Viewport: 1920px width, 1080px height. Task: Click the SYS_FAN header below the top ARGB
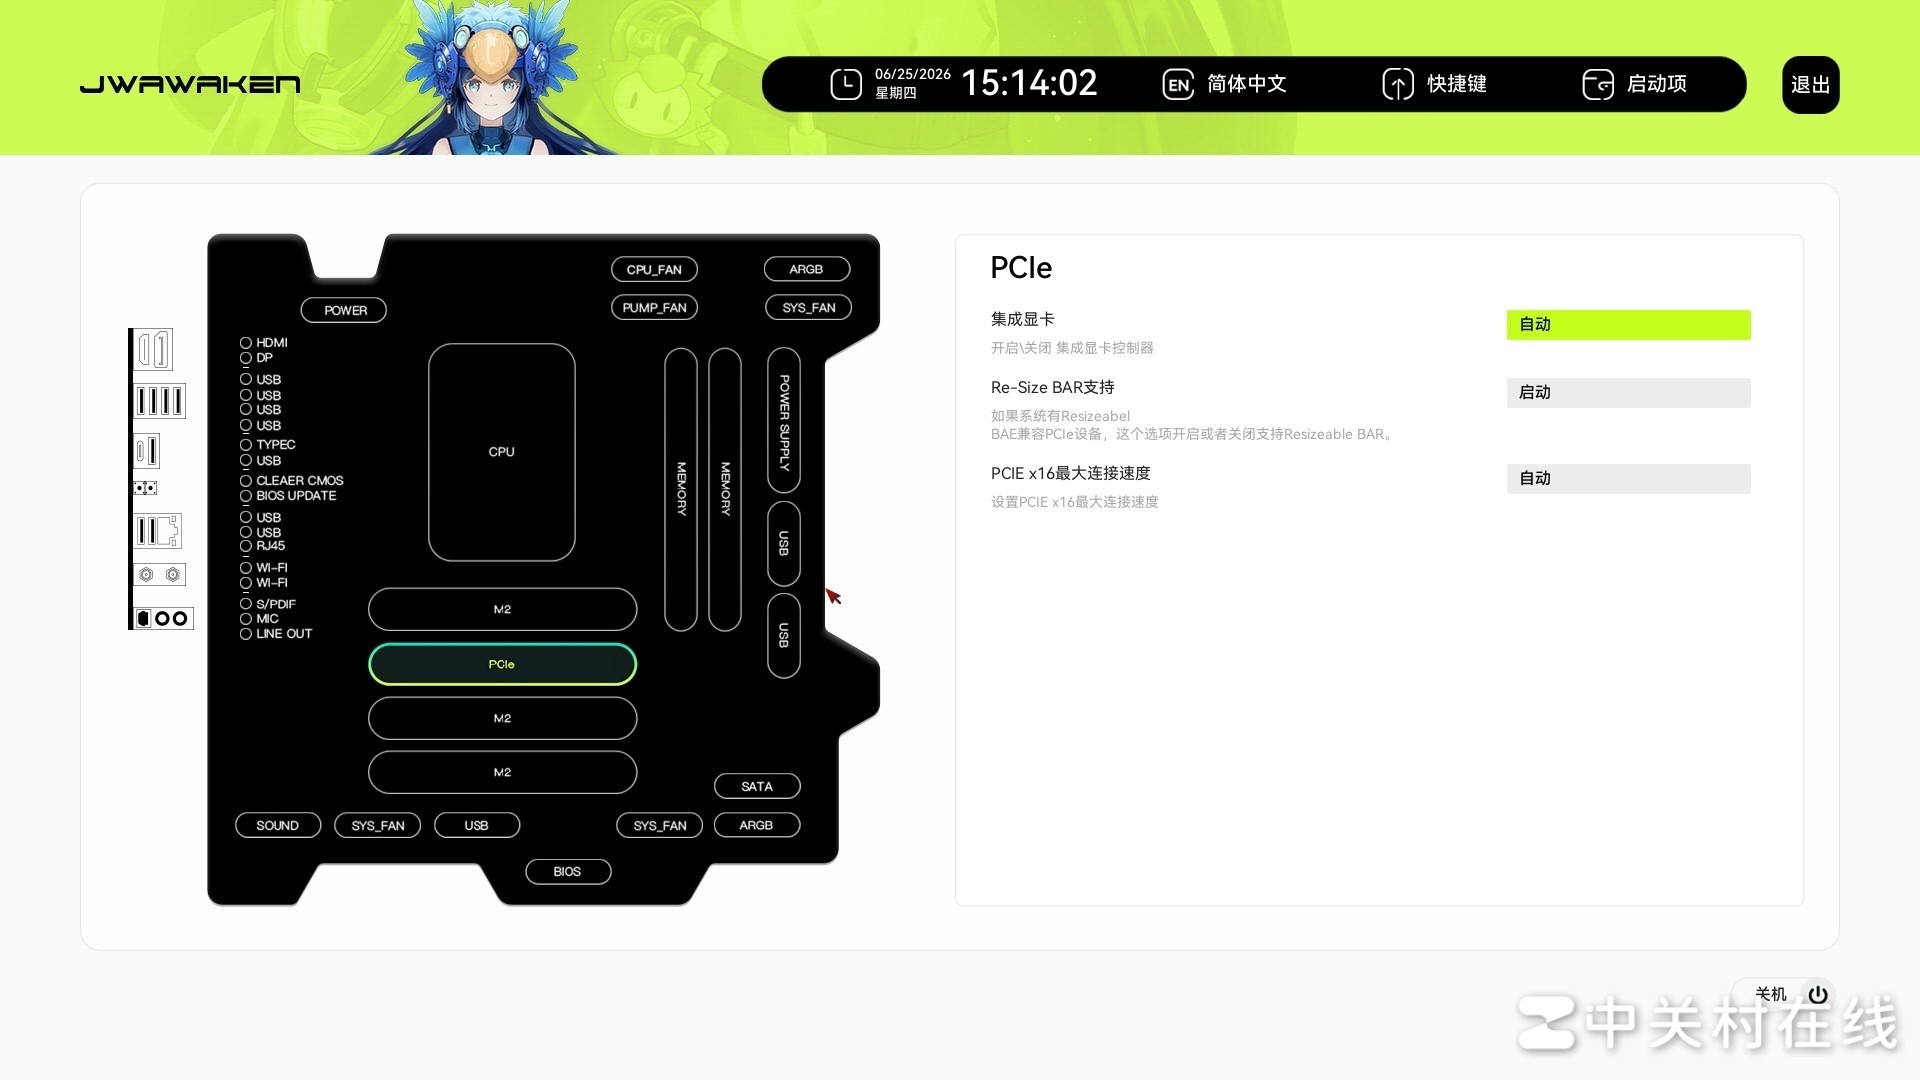click(808, 308)
